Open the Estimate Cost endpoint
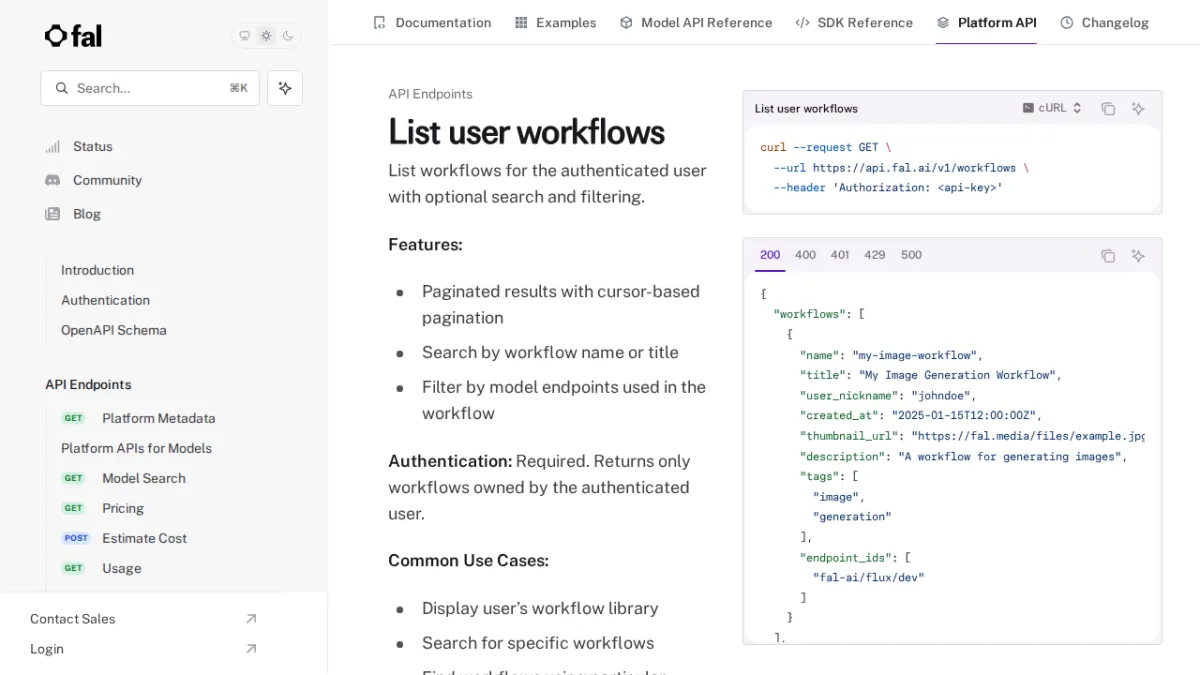1200x675 pixels. 144,538
